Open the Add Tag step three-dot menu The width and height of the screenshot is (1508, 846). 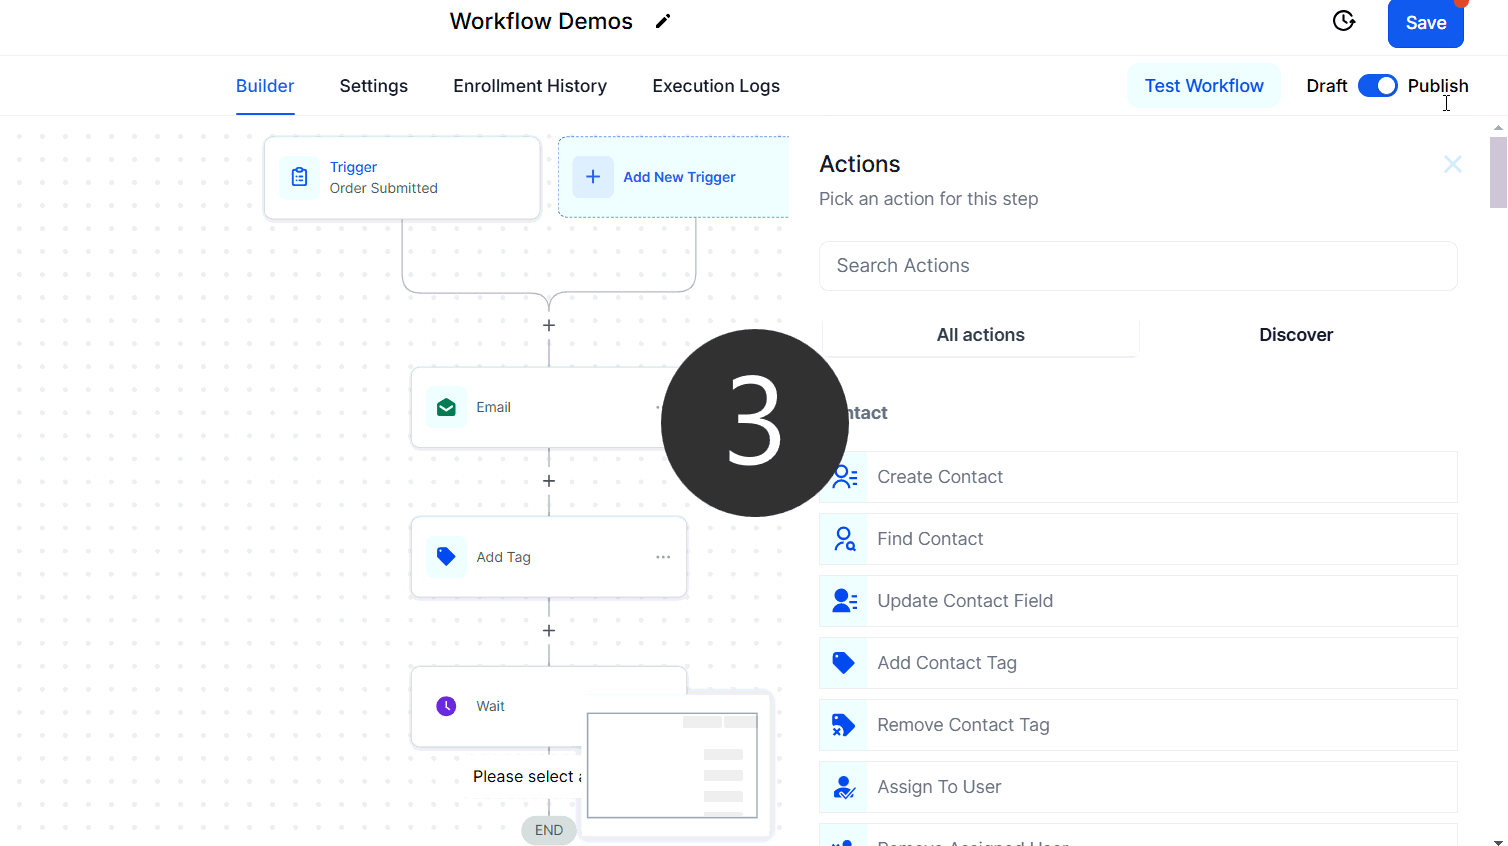tap(663, 557)
